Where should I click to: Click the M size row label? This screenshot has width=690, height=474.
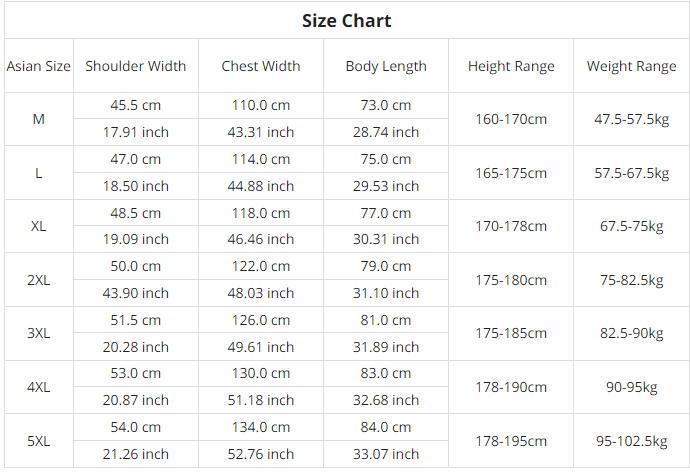tap(39, 119)
